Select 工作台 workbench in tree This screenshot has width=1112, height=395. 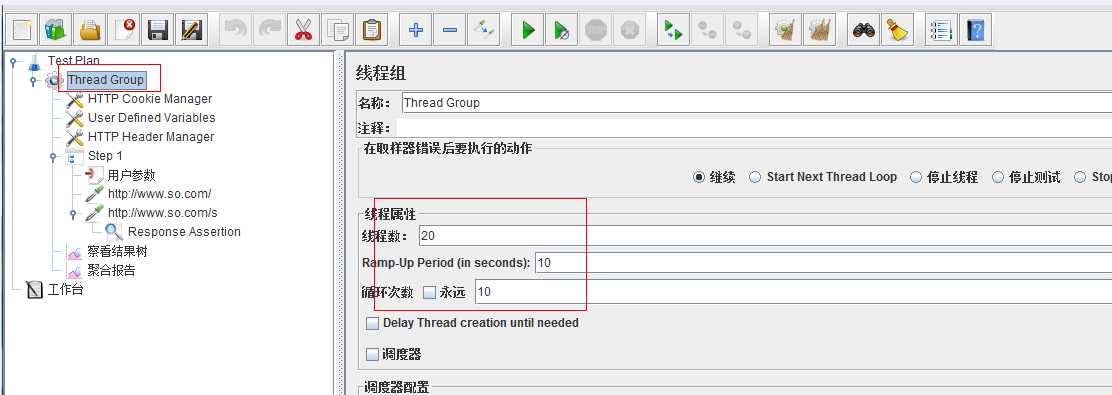pos(65,289)
